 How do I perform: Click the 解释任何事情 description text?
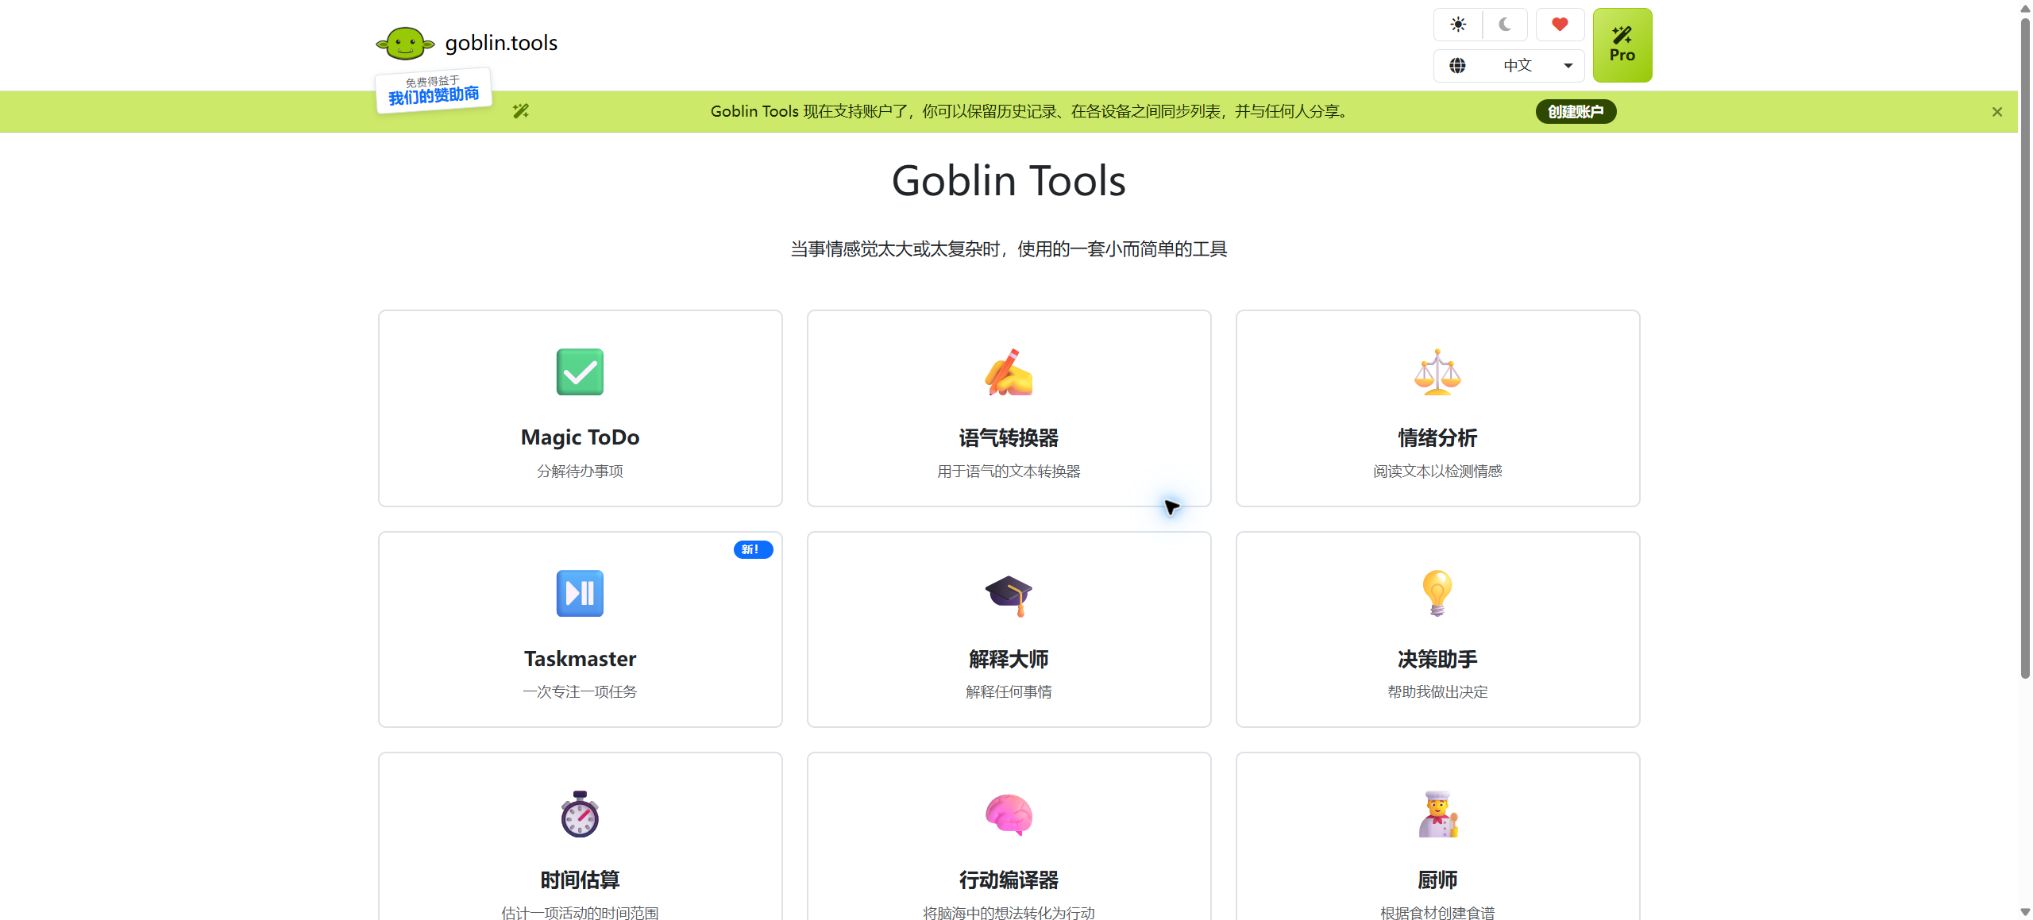click(1008, 692)
